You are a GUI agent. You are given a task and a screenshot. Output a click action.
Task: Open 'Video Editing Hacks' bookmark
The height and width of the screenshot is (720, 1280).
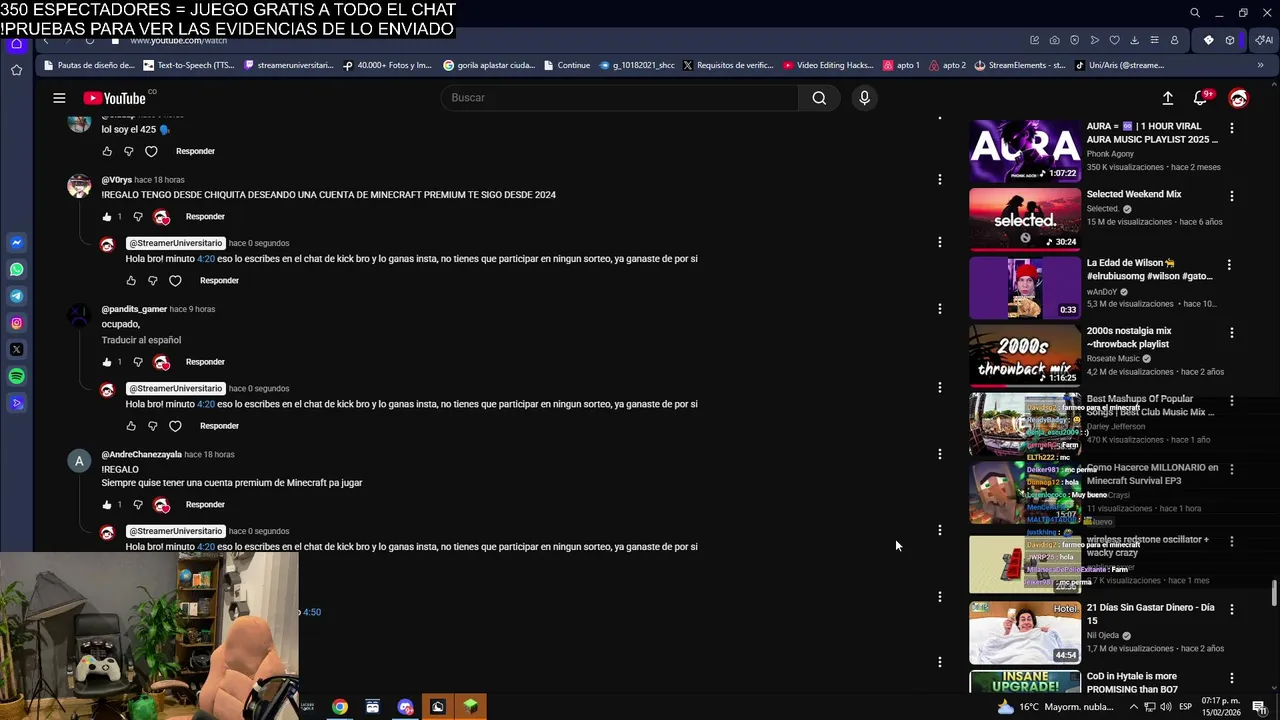[x=828, y=65]
